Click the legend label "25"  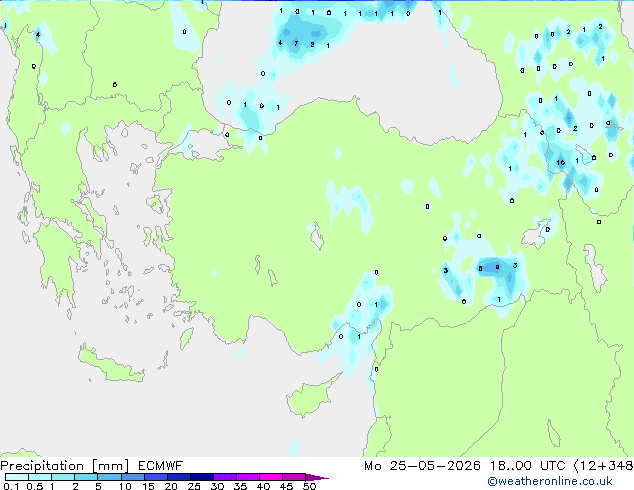[x=194, y=486]
